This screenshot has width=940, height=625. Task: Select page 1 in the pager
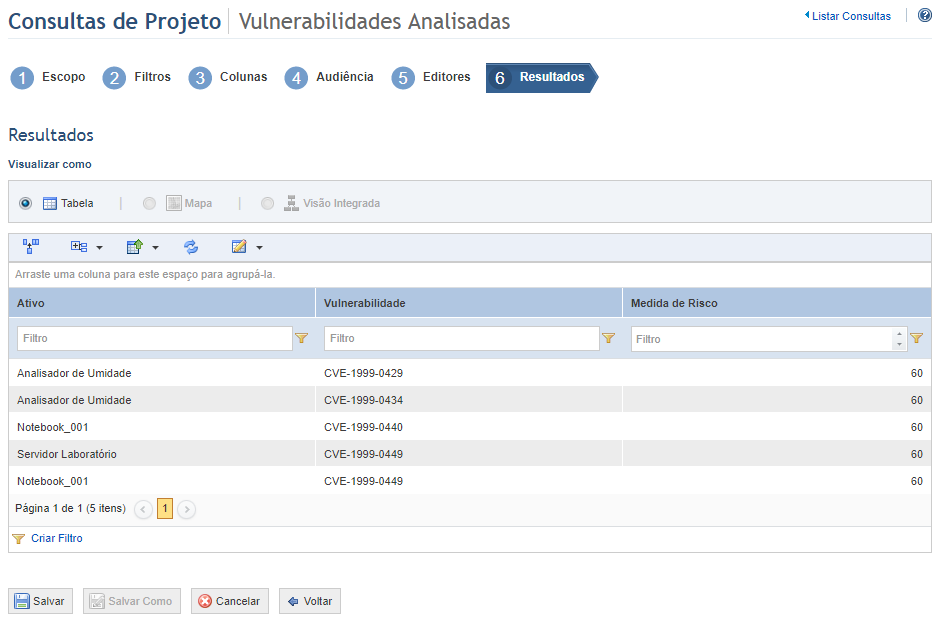(x=165, y=508)
